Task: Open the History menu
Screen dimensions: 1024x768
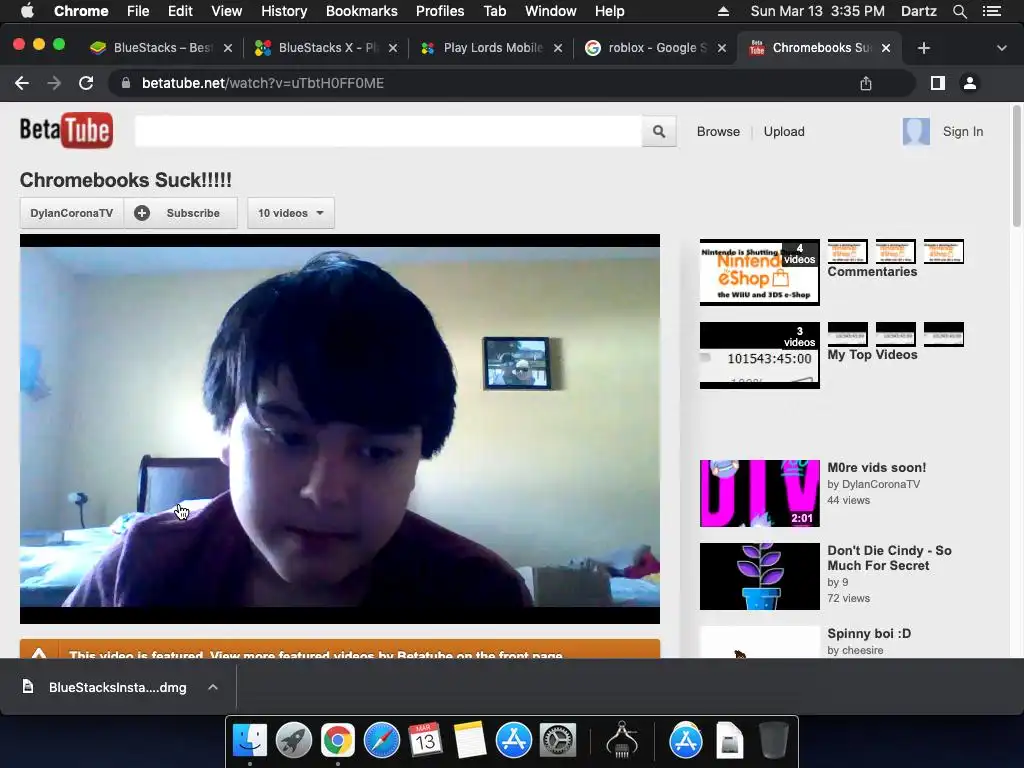Action: (284, 11)
